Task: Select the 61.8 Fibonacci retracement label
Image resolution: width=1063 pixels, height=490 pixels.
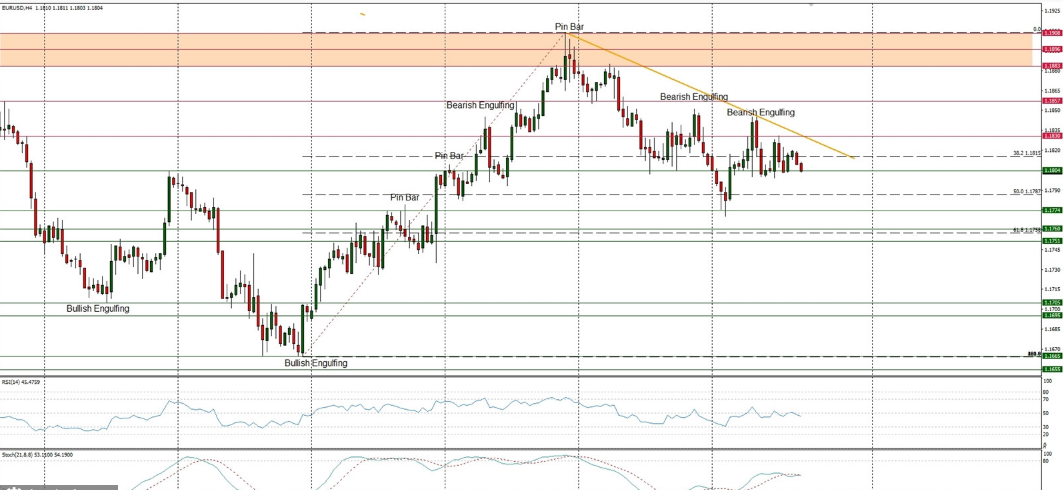Action: pos(1026,230)
